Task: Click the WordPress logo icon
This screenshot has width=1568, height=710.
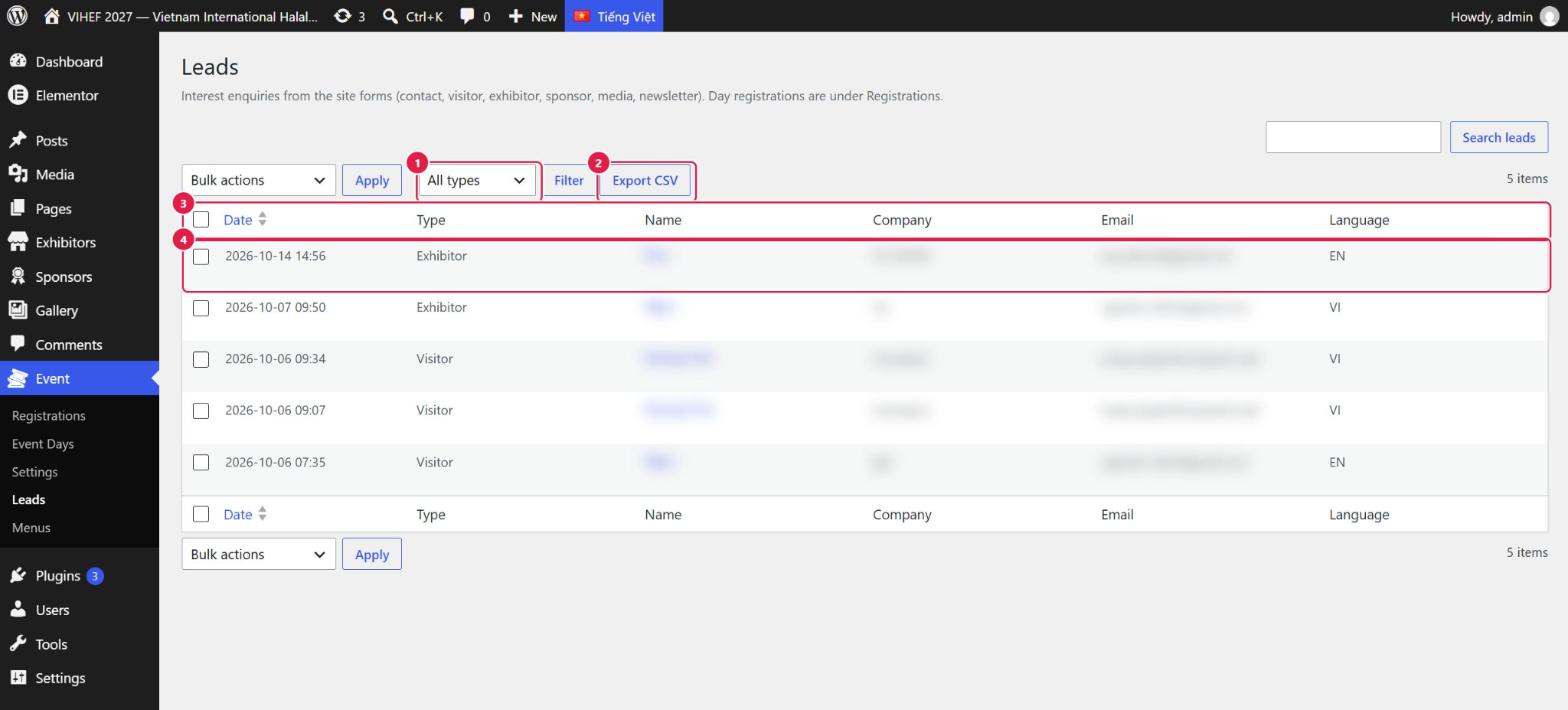Action: coord(17,16)
